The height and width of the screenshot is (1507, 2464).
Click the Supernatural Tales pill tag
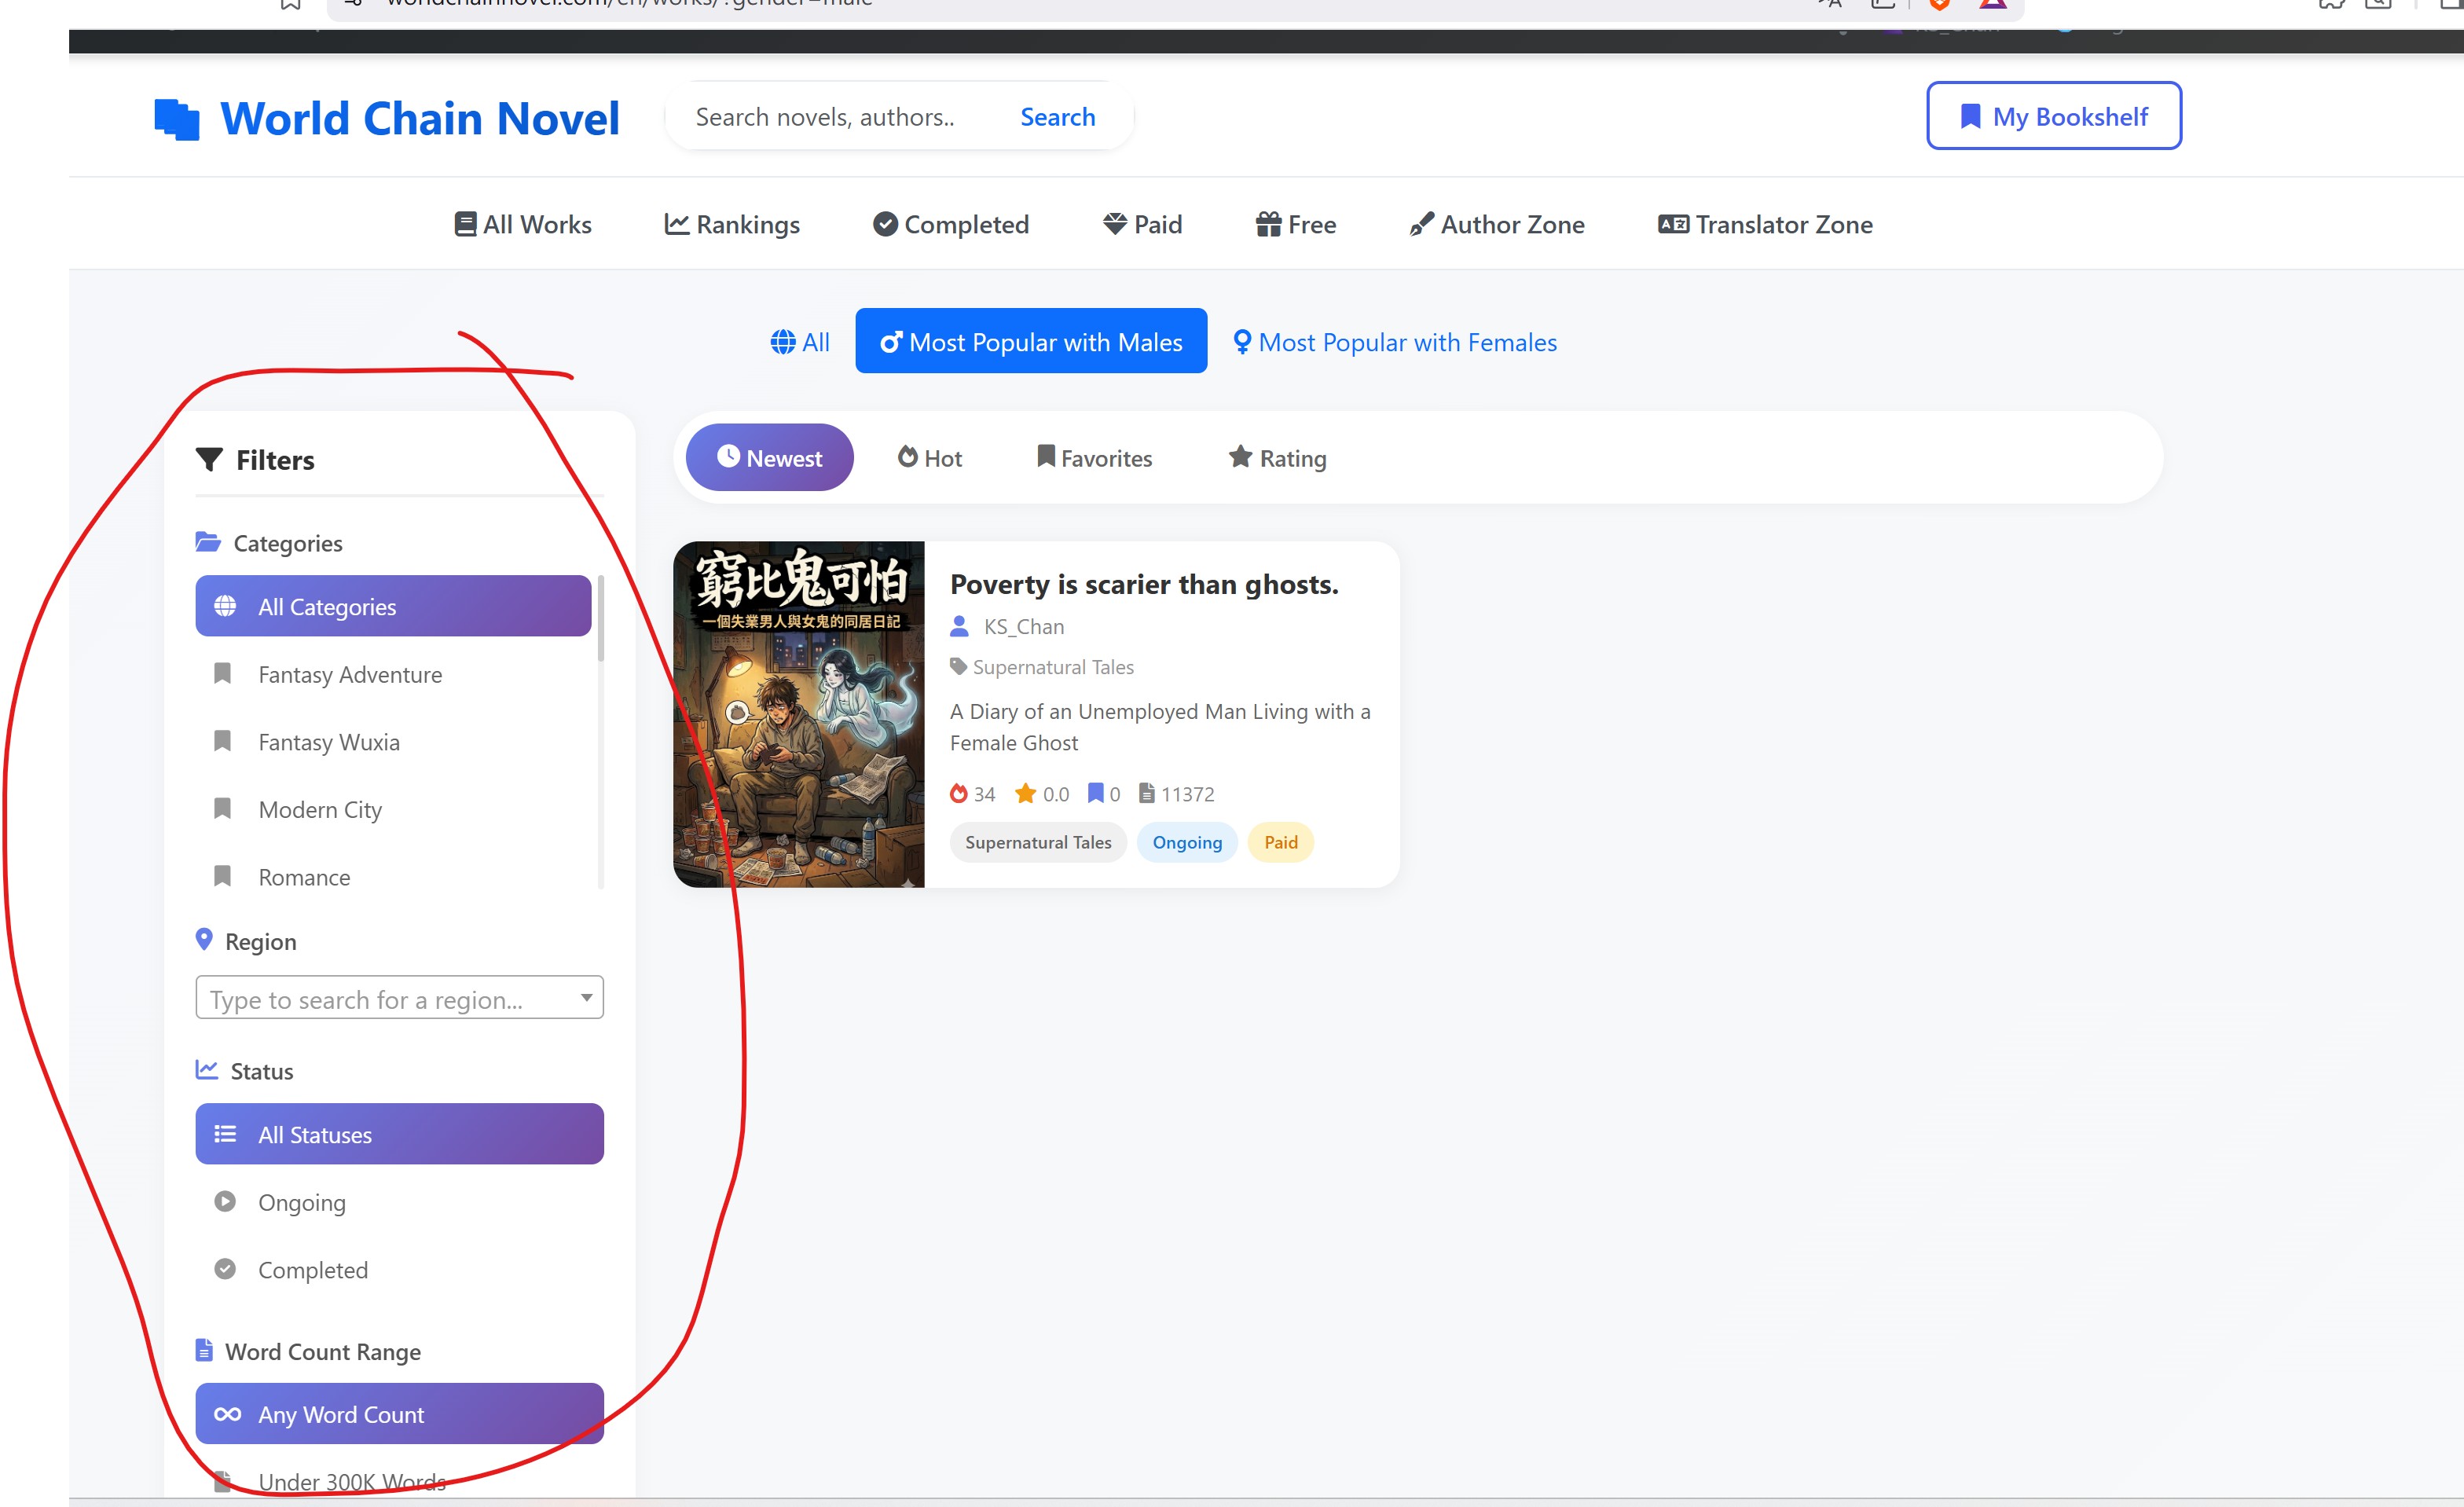click(x=1038, y=842)
